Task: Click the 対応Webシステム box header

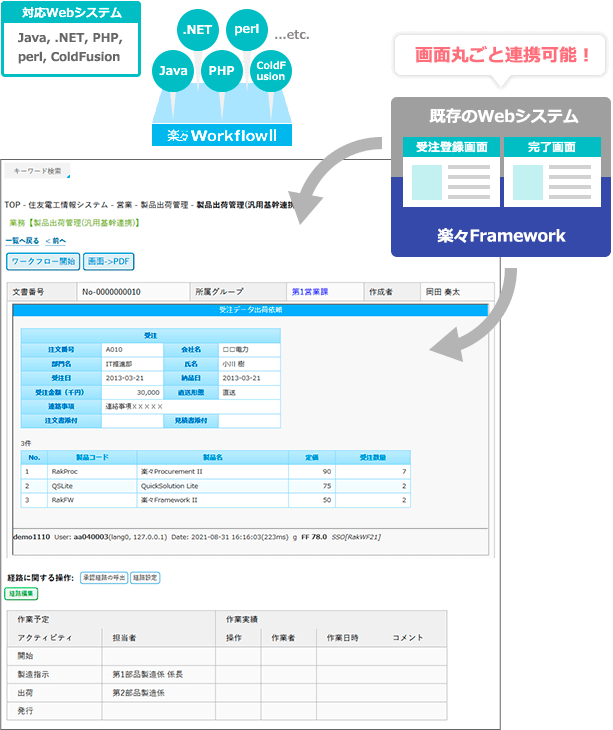Action: 71,13
